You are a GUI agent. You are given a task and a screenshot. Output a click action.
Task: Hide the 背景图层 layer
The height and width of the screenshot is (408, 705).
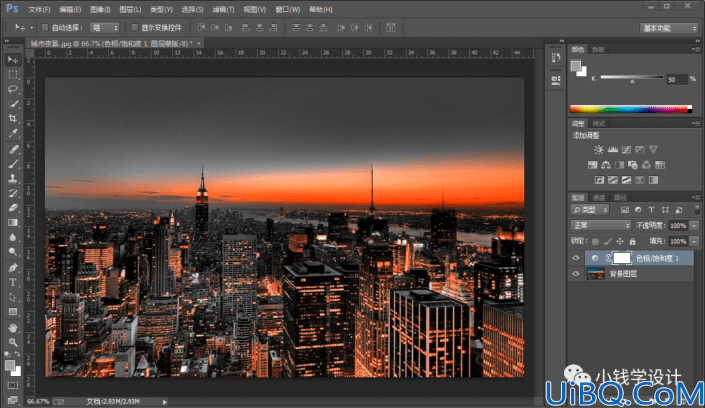click(576, 274)
